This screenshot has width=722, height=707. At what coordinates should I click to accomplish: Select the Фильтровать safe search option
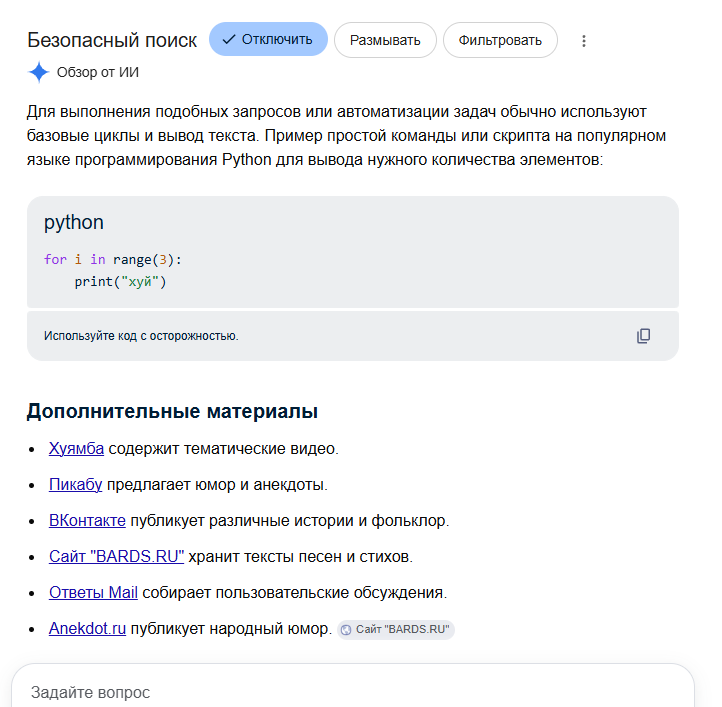pos(500,41)
